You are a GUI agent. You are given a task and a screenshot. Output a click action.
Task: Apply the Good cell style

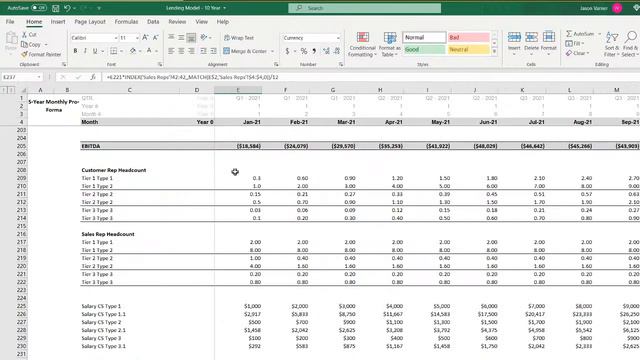[424, 49]
